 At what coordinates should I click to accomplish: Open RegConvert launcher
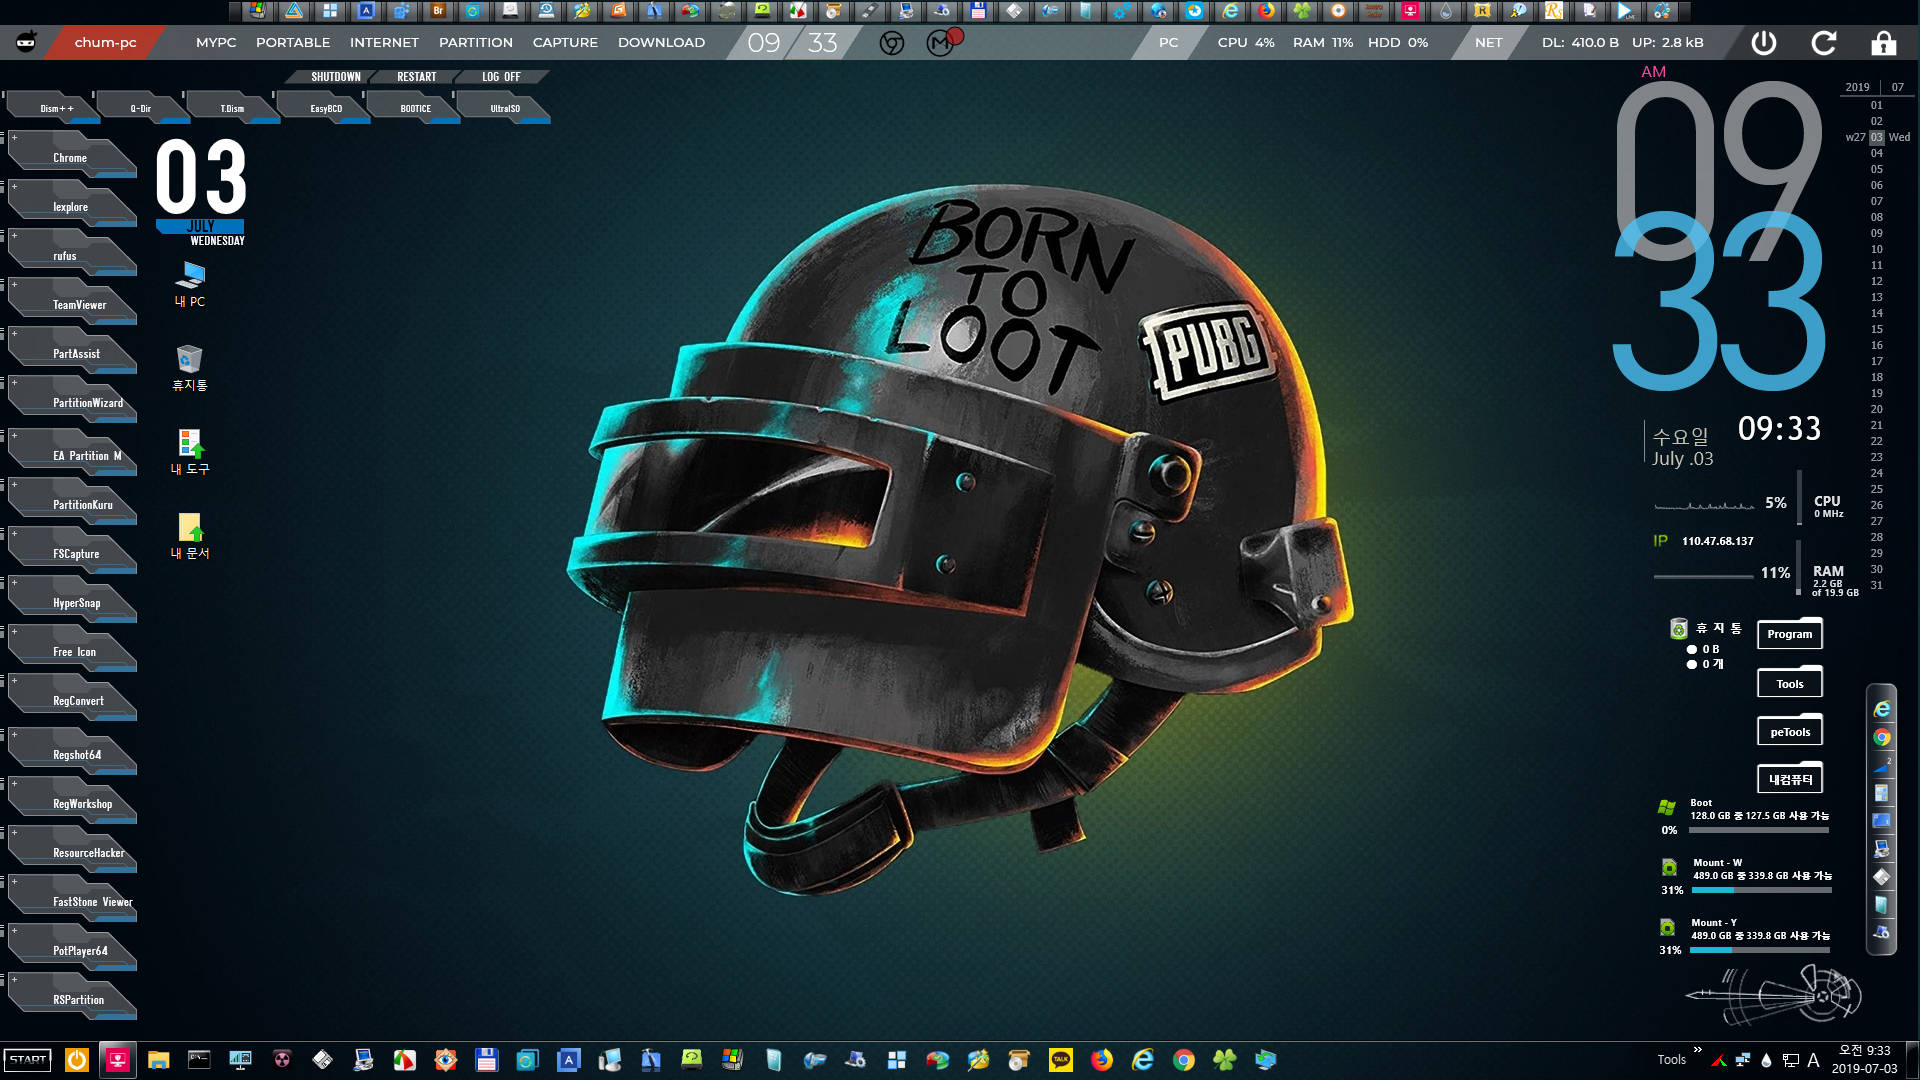tap(72, 699)
